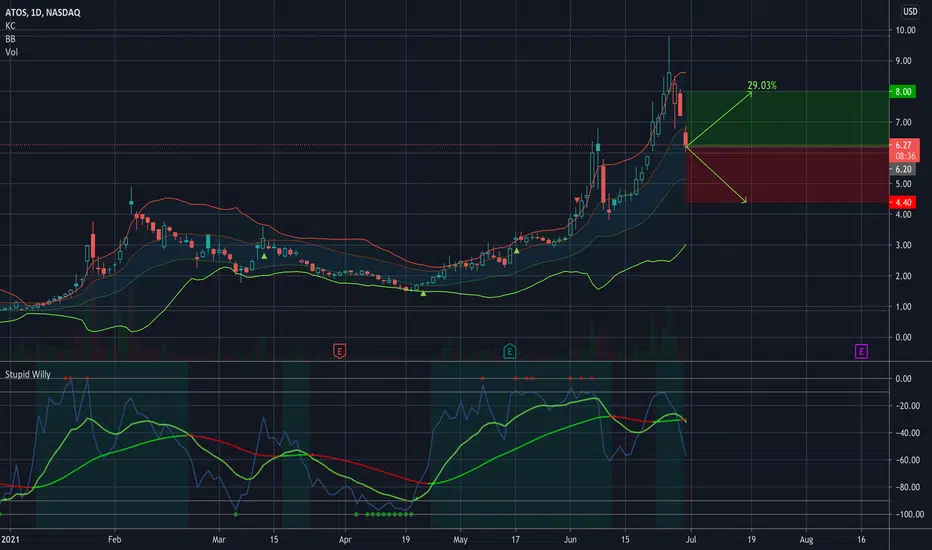Screen dimensions: 932x550
Task: Select the green profit zone of long position
Action: [788, 118]
